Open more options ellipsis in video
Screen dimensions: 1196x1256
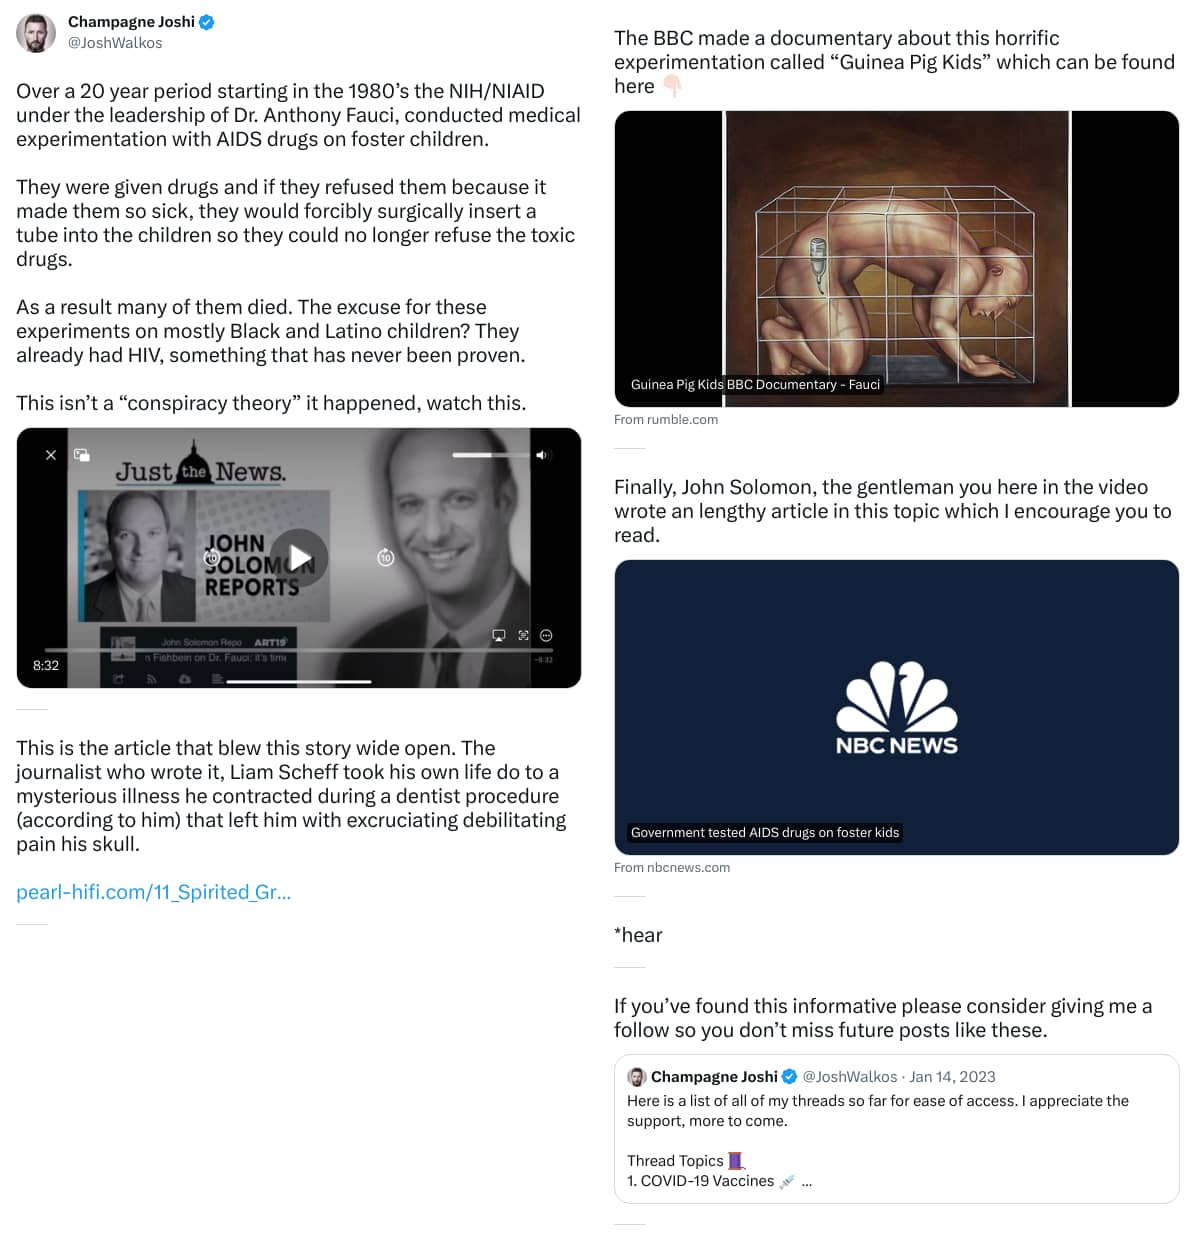[546, 635]
